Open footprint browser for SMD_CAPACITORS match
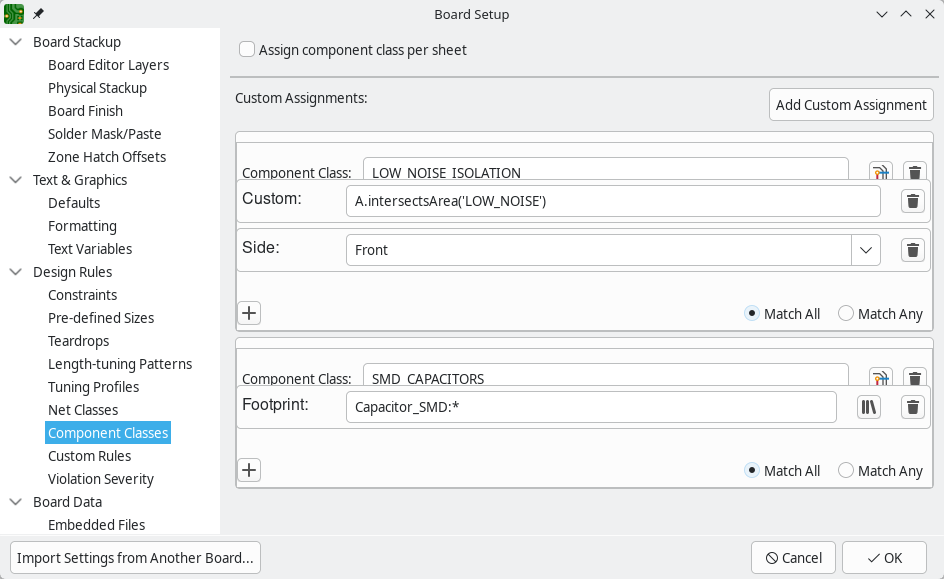This screenshot has width=944, height=579. [x=867, y=407]
